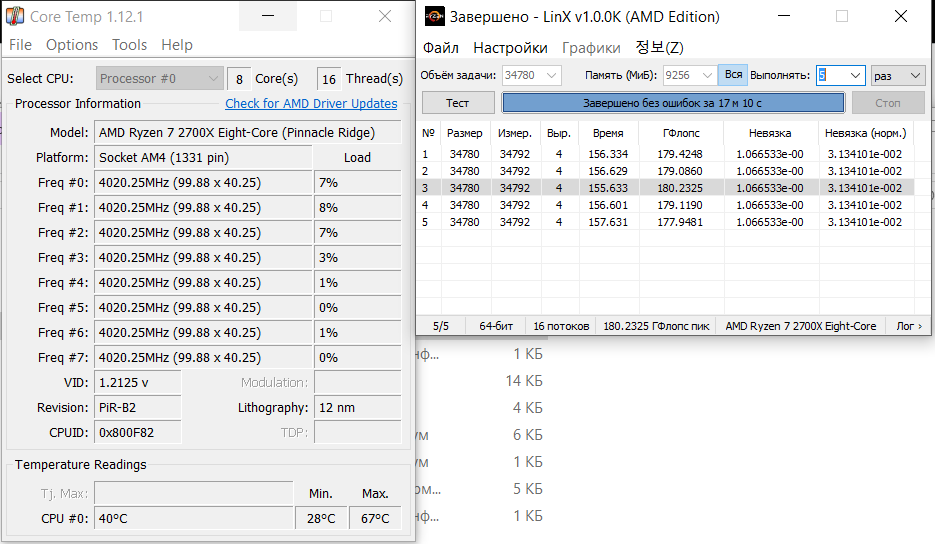Close the Core Temp window
Viewport: 935px width, 544px height.
point(385,16)
